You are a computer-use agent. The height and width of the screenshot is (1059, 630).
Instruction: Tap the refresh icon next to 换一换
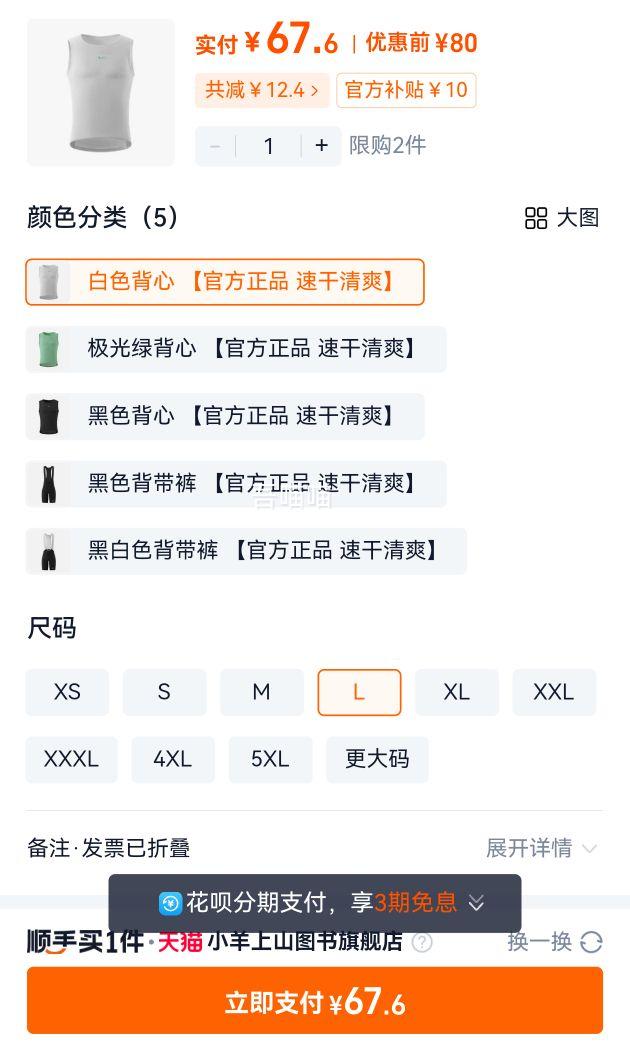point(591,942)
